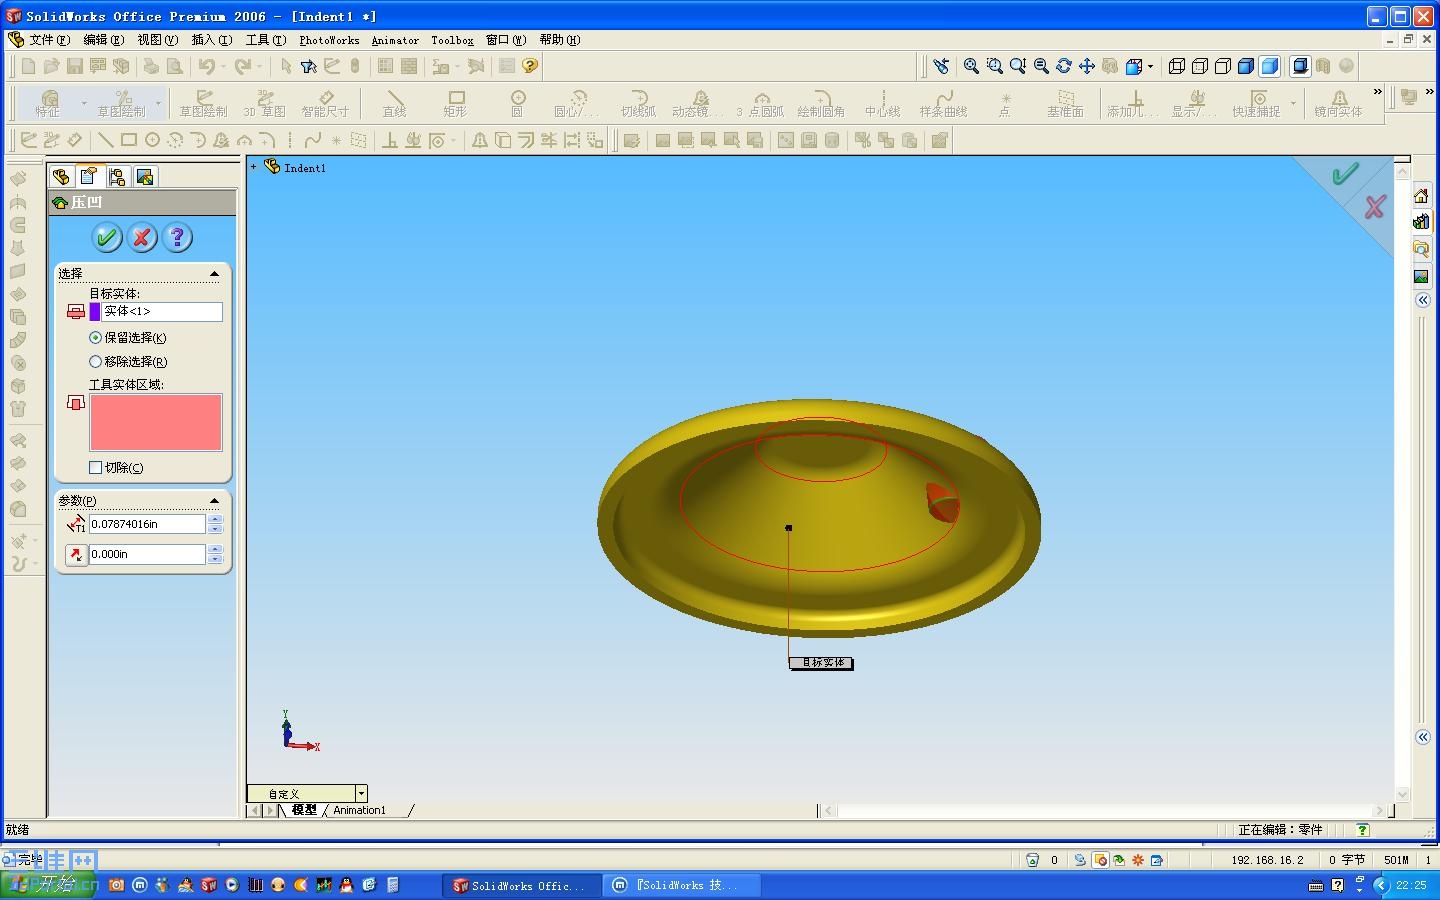Open the FeatureManager design tree tab
Image resolution: width=1440 pixels, height=900 pixels.
click(x=61, y=177)
